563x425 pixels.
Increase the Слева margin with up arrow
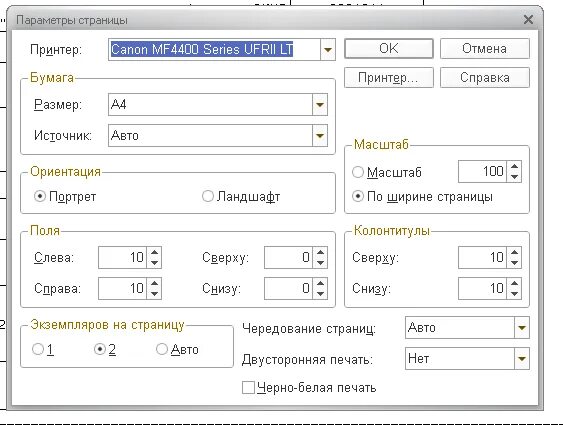point(154,252)
